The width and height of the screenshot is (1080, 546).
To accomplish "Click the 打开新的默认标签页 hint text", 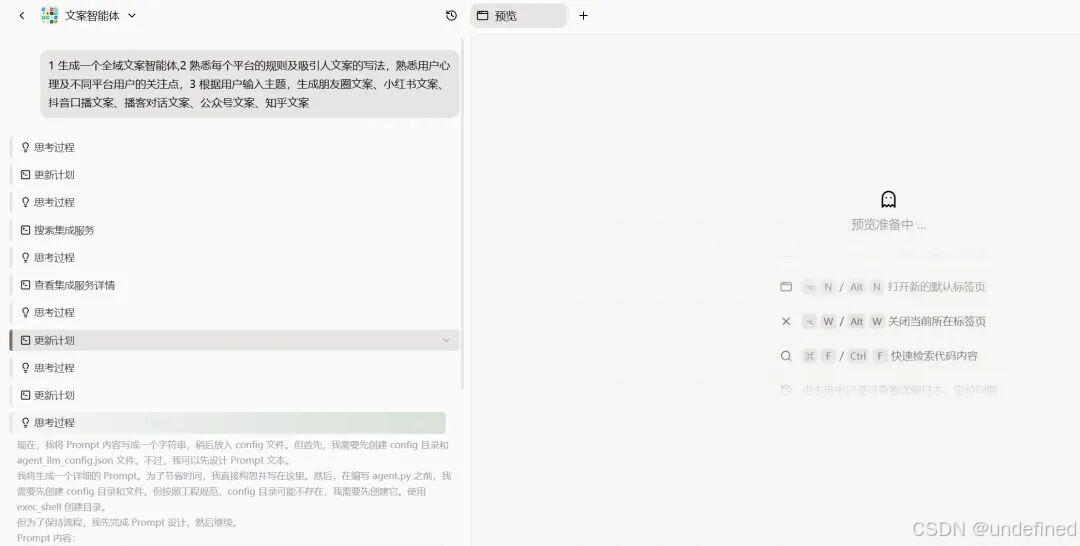I will pos(937,286).
